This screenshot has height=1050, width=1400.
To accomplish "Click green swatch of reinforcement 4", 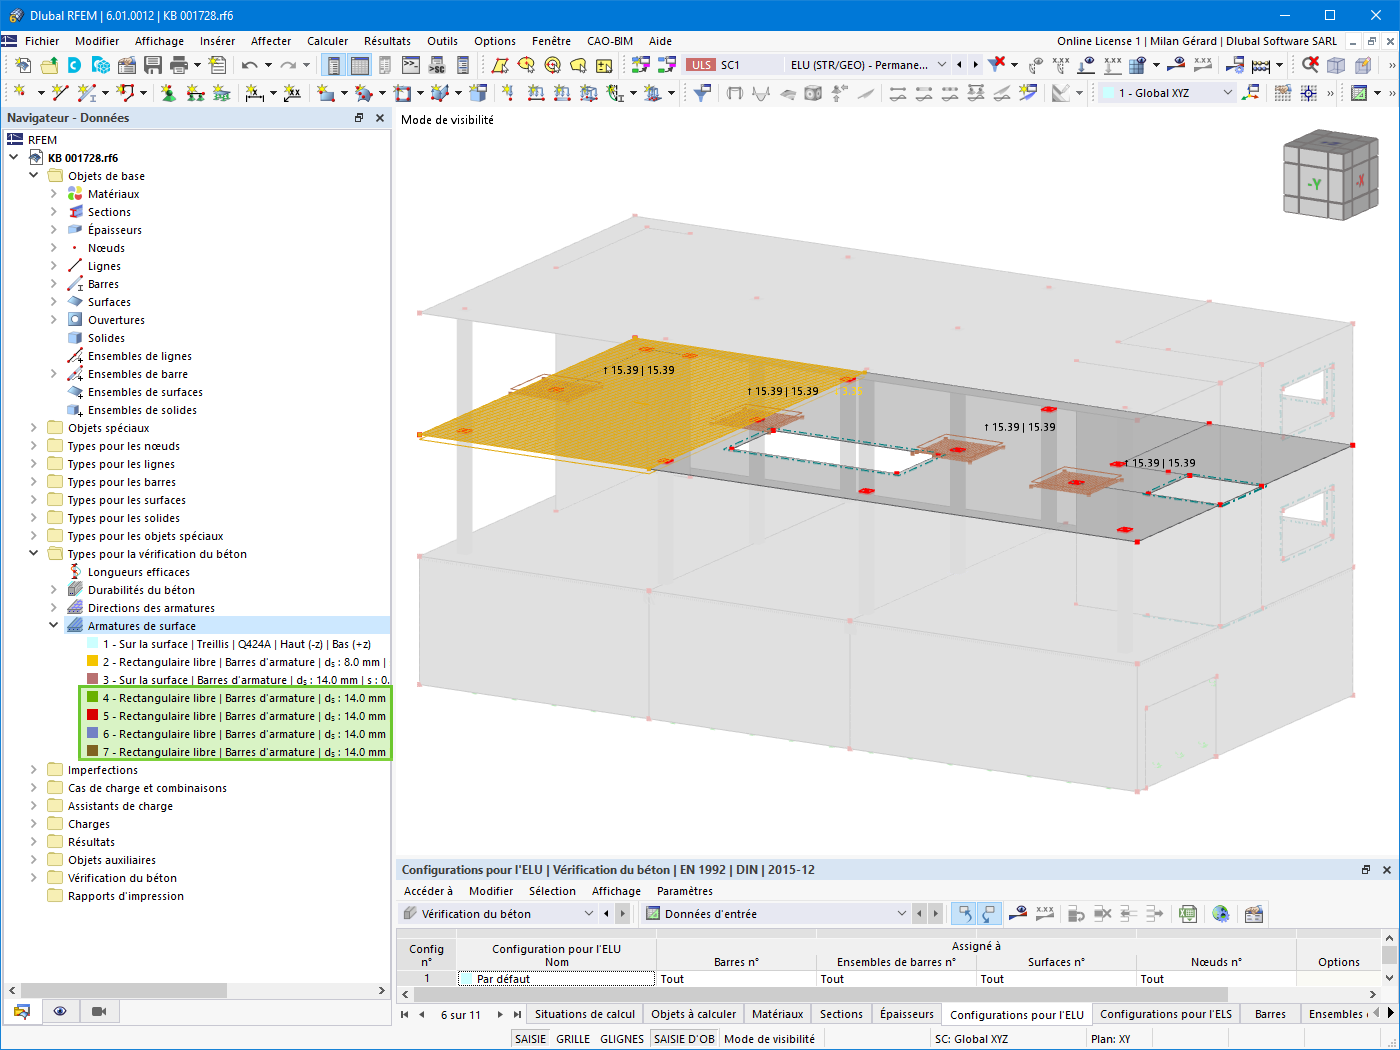I will (x=92, y=697).
